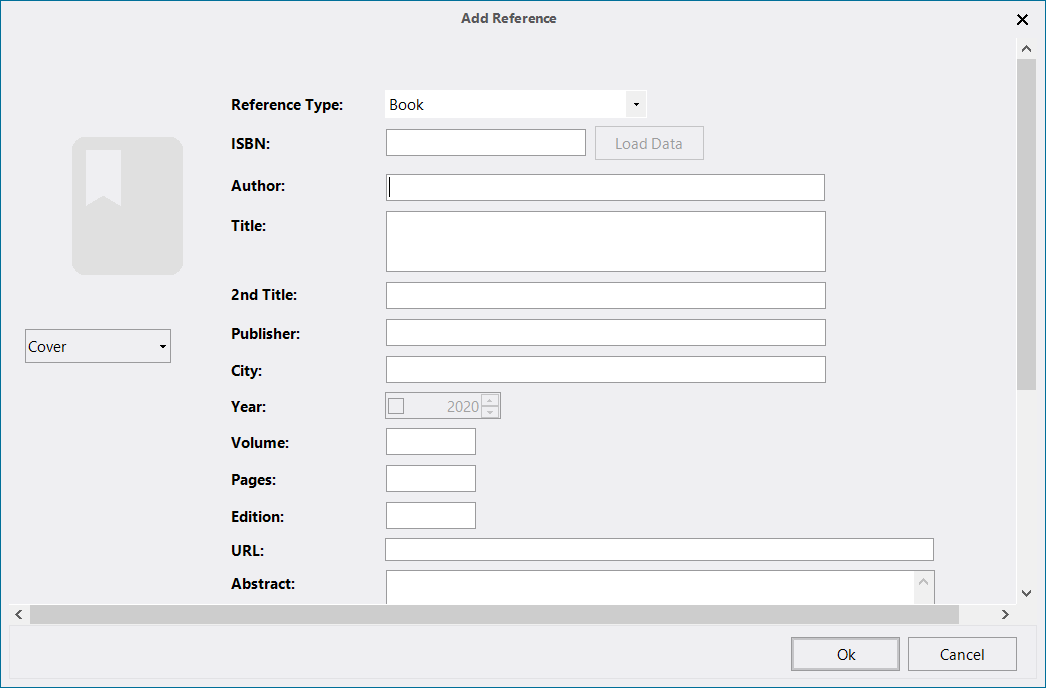Image resolution: width=1046 pixels, height=688 pixels.
Task: Focus the ISBN input field
Action: 485,143
